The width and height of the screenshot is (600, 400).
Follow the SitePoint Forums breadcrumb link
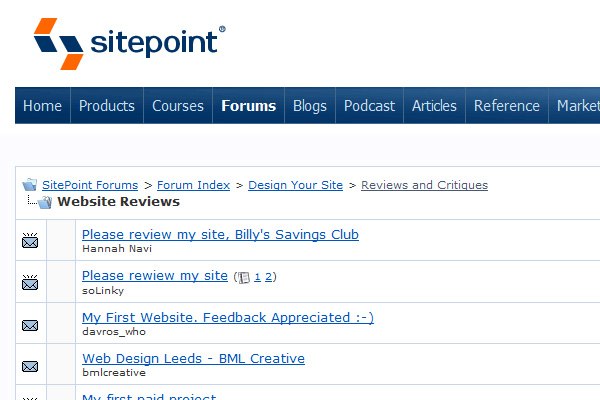coord(90,185)
